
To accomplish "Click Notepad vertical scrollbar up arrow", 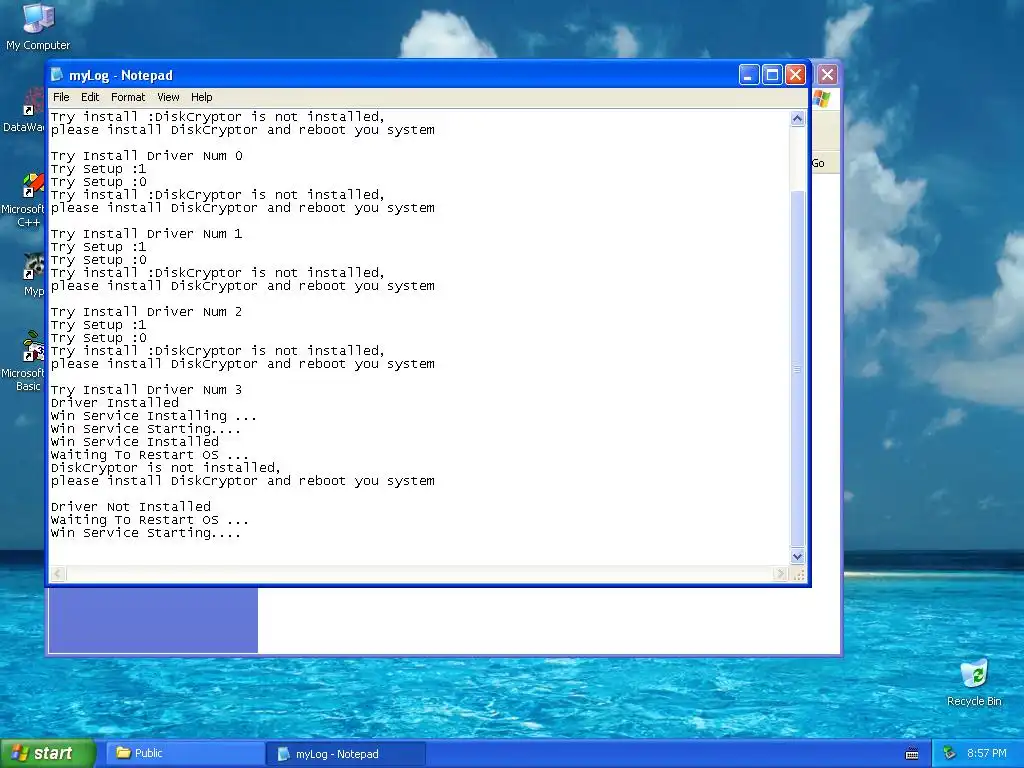I will 797,118.
